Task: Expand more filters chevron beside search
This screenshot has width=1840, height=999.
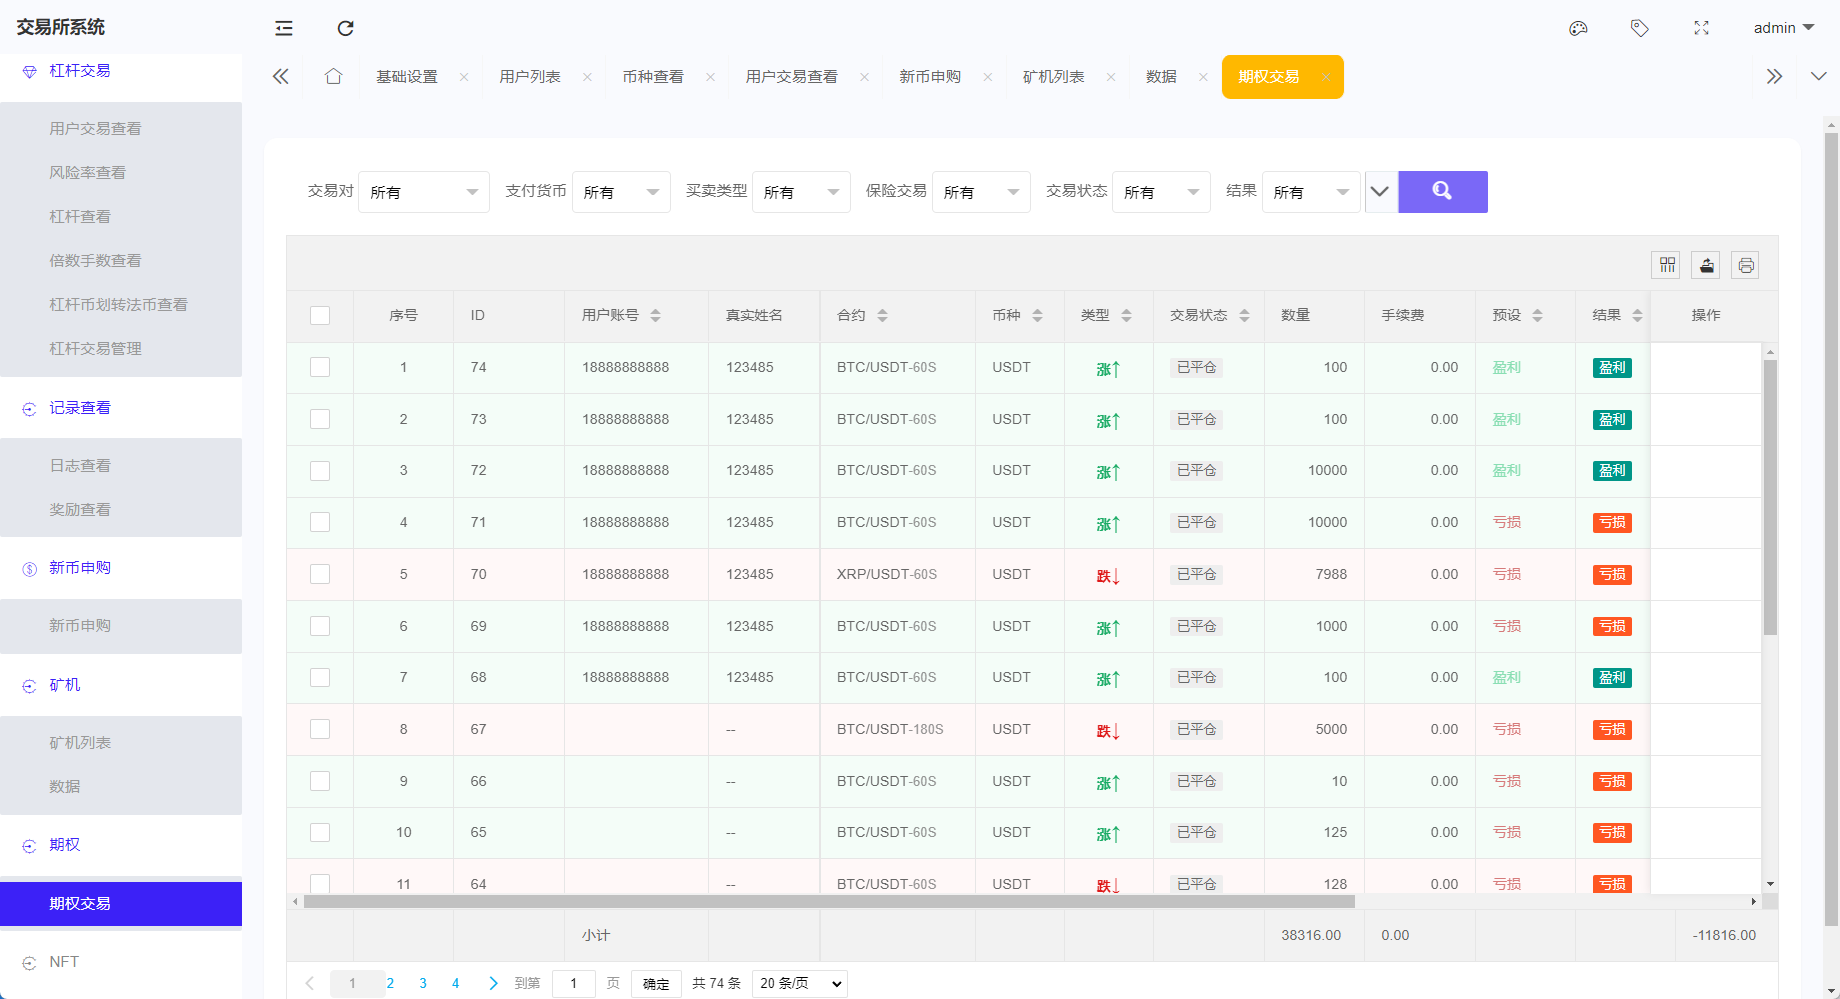Action: click(1380, 192)
